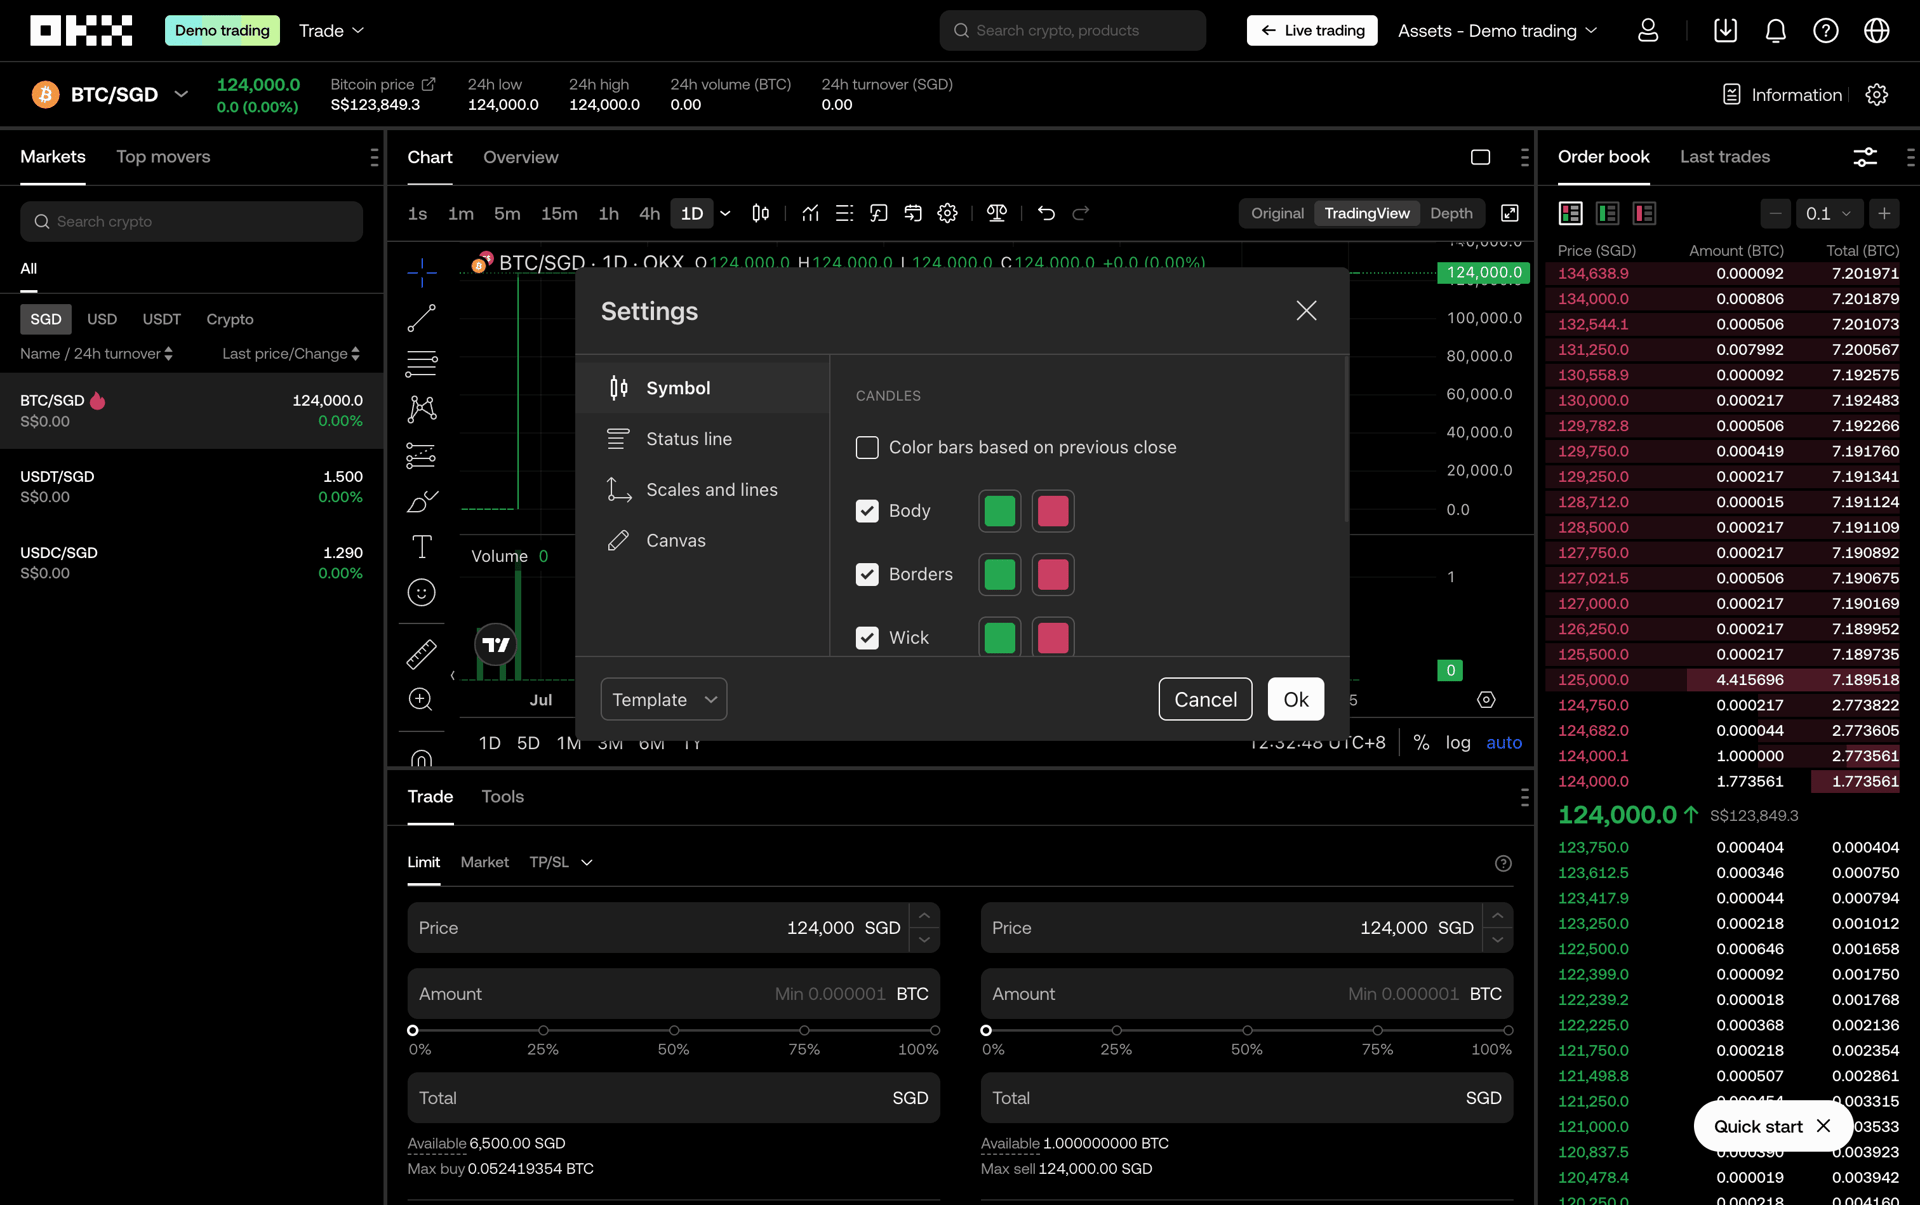Show buy-only order book view
The image size is (1920, 1205).
click(x=1608, y=213)
